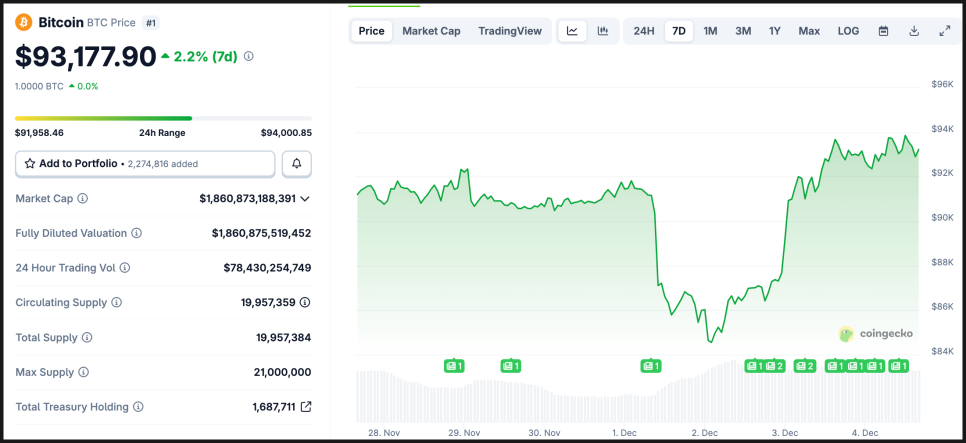This screenshot has width=966, height=443.
Task: Open Total Treasury Holding external link
Action: point(306,407)
